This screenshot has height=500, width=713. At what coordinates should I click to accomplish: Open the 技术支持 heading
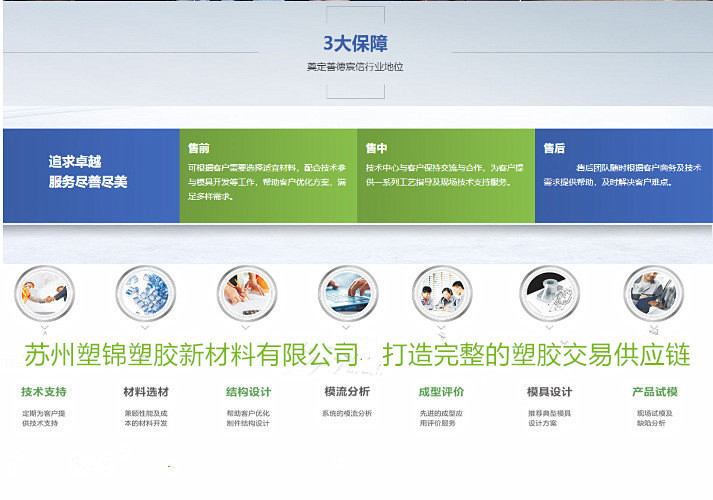[44, 392]
